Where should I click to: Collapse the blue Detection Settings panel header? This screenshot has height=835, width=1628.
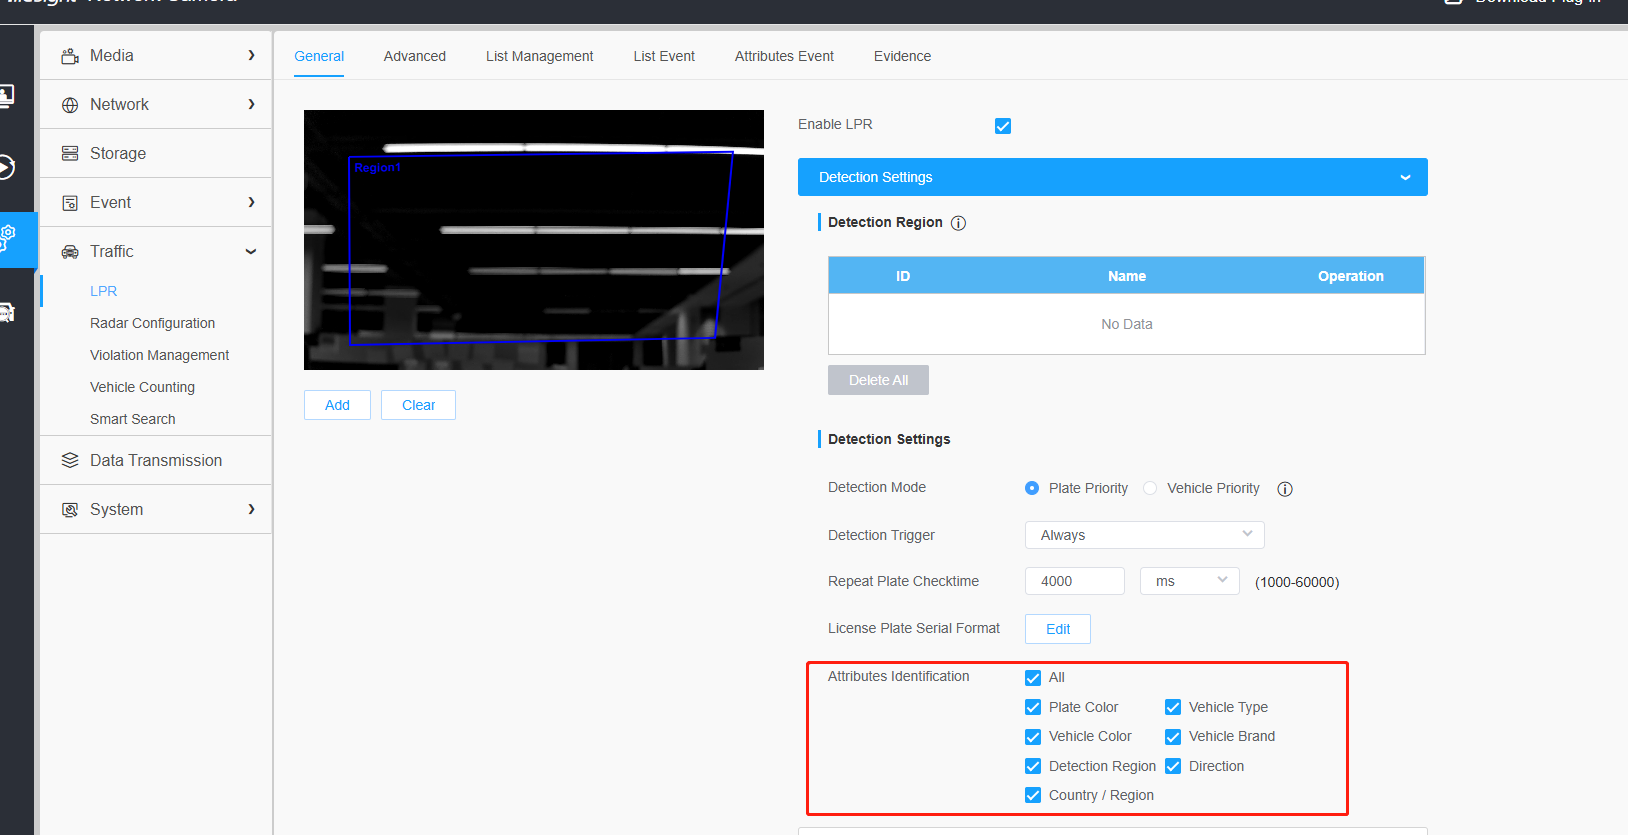coord(1113,177)
